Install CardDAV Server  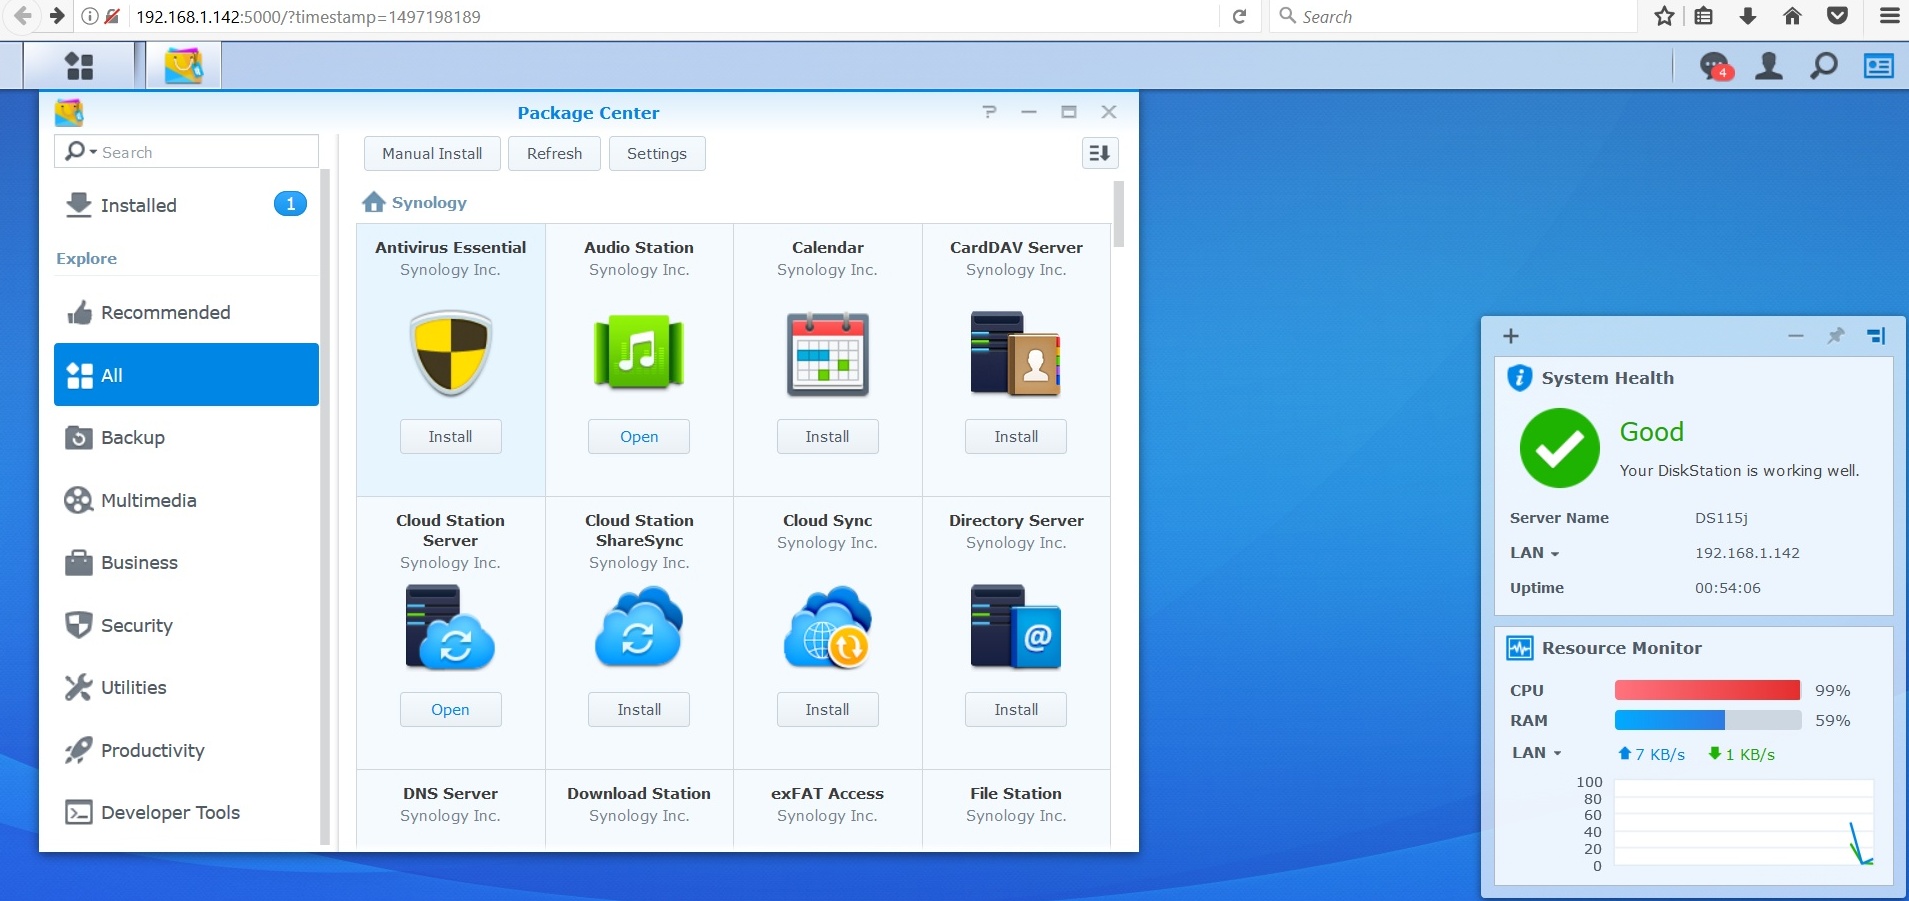coord(1016,437)
